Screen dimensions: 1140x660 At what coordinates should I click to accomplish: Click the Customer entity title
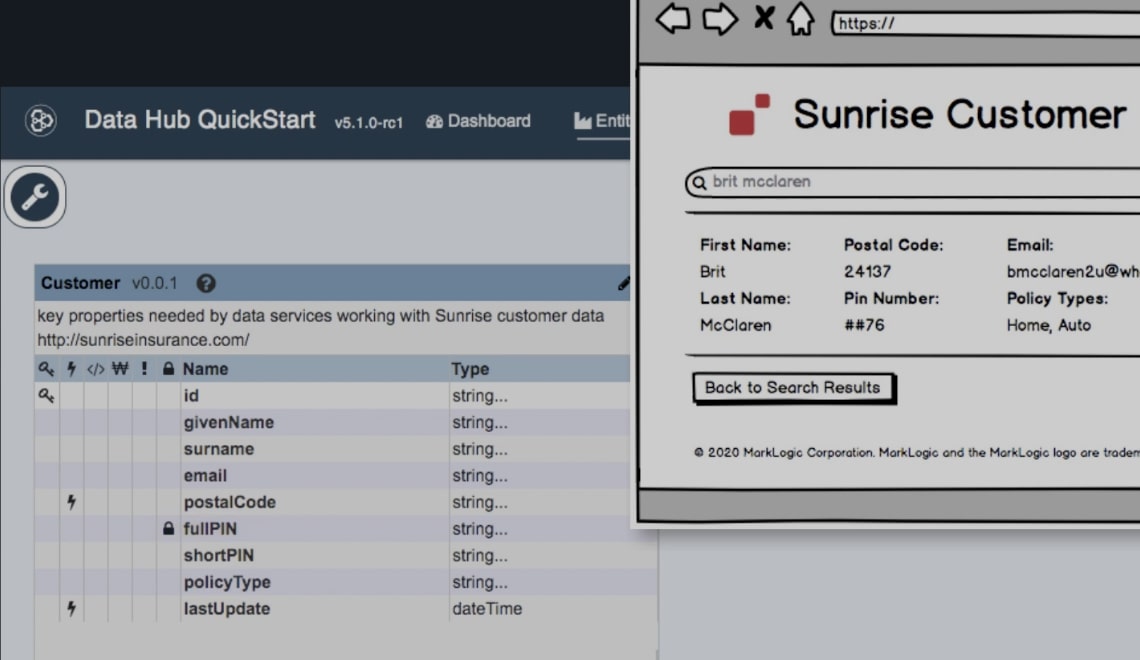[80, 283]
